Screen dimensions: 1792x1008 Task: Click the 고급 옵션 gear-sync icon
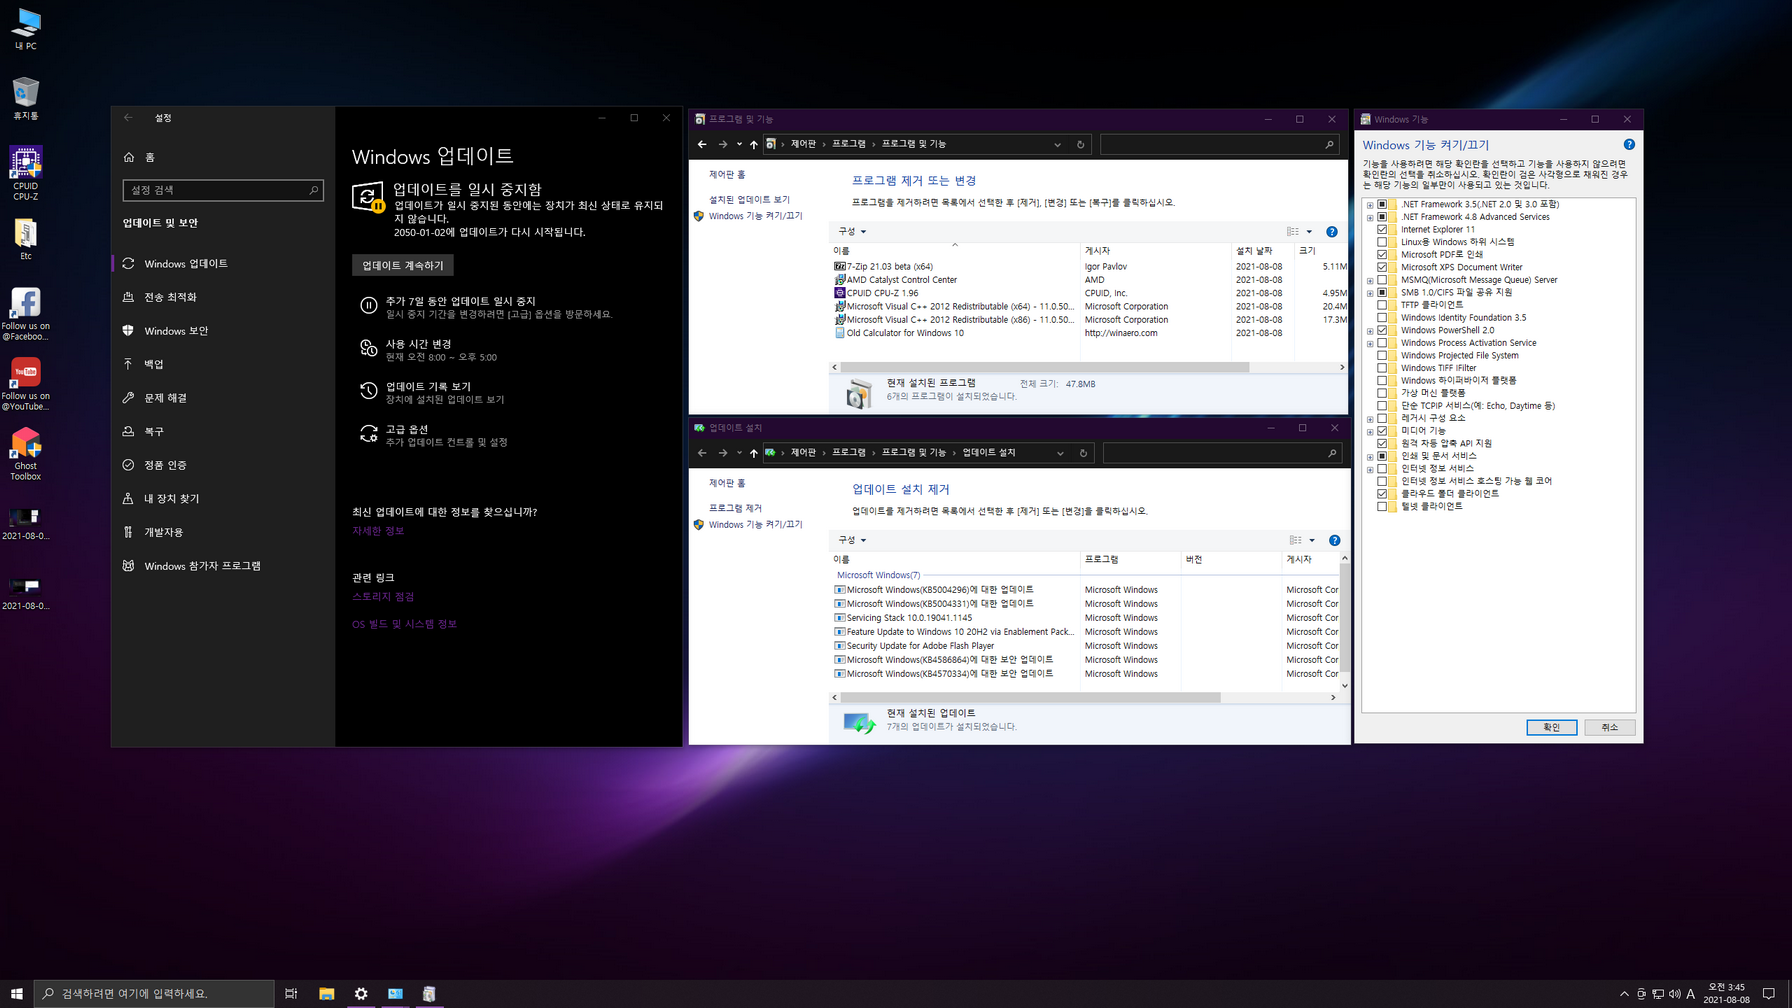click(368, 434)
